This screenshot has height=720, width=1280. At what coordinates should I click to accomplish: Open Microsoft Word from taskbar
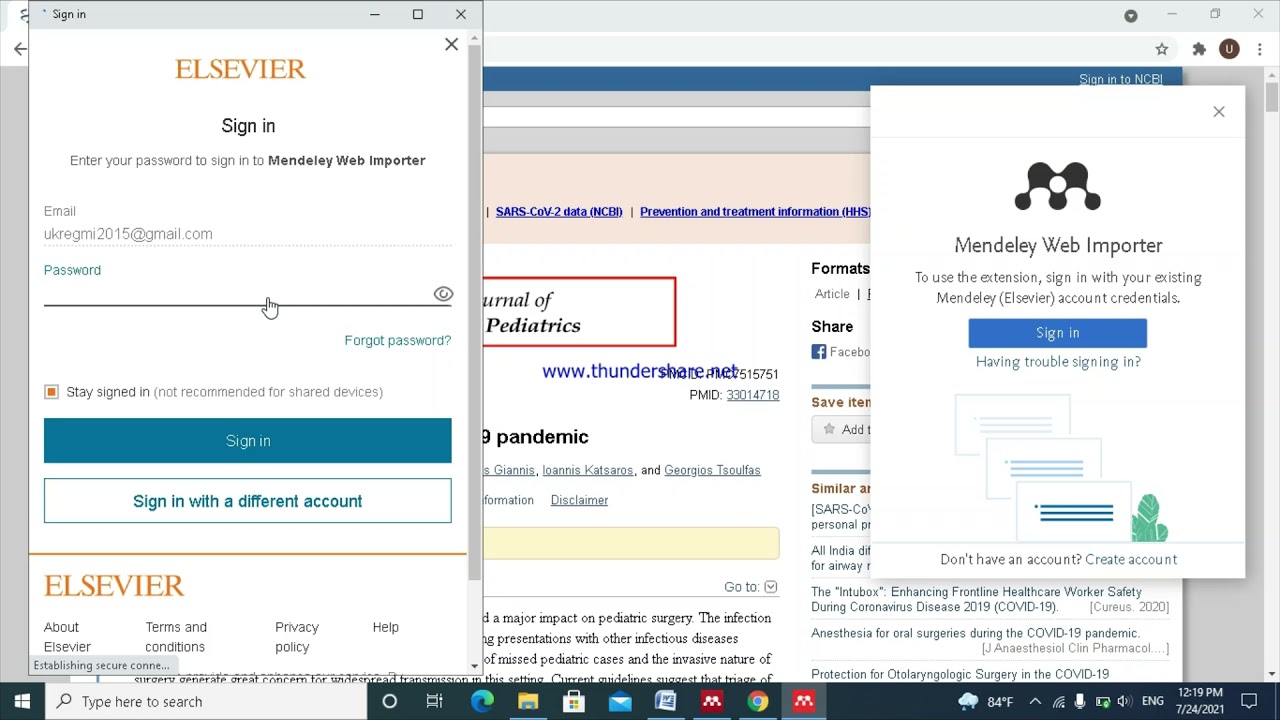pyautogui.click(x=666, y=702)
